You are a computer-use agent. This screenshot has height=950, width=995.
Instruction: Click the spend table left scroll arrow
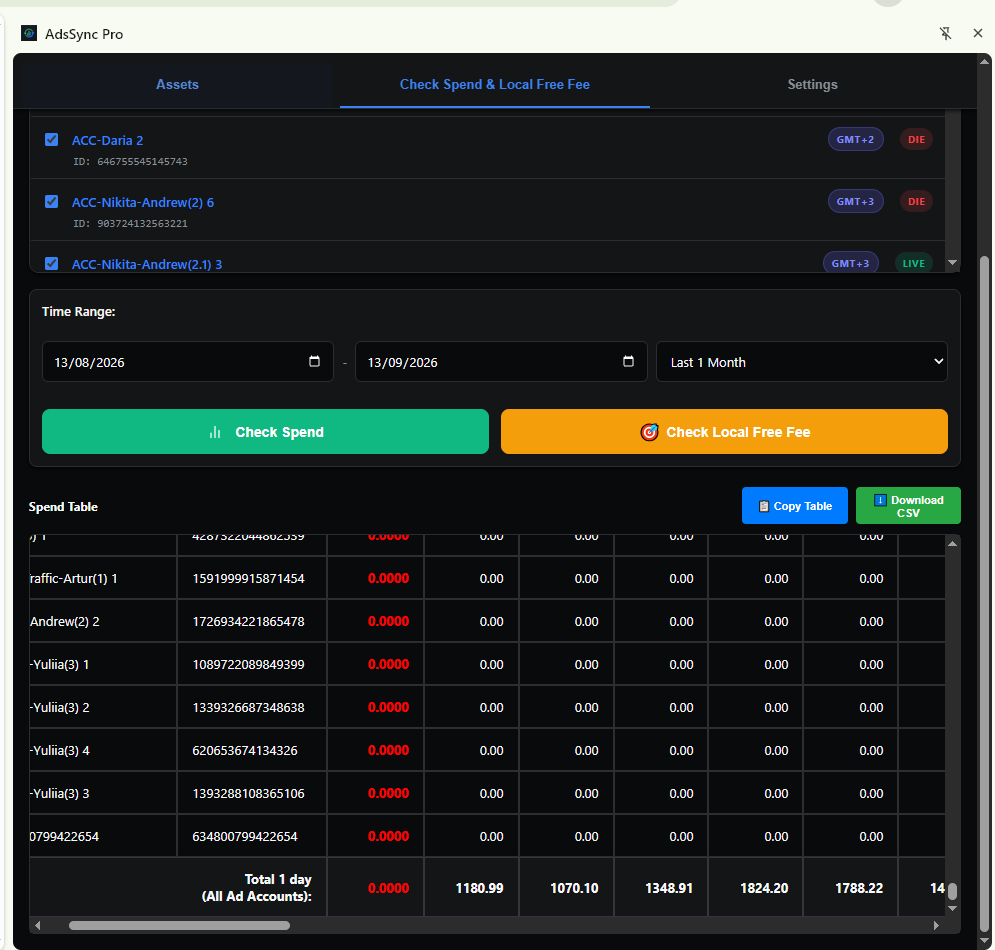coord(38,925)
